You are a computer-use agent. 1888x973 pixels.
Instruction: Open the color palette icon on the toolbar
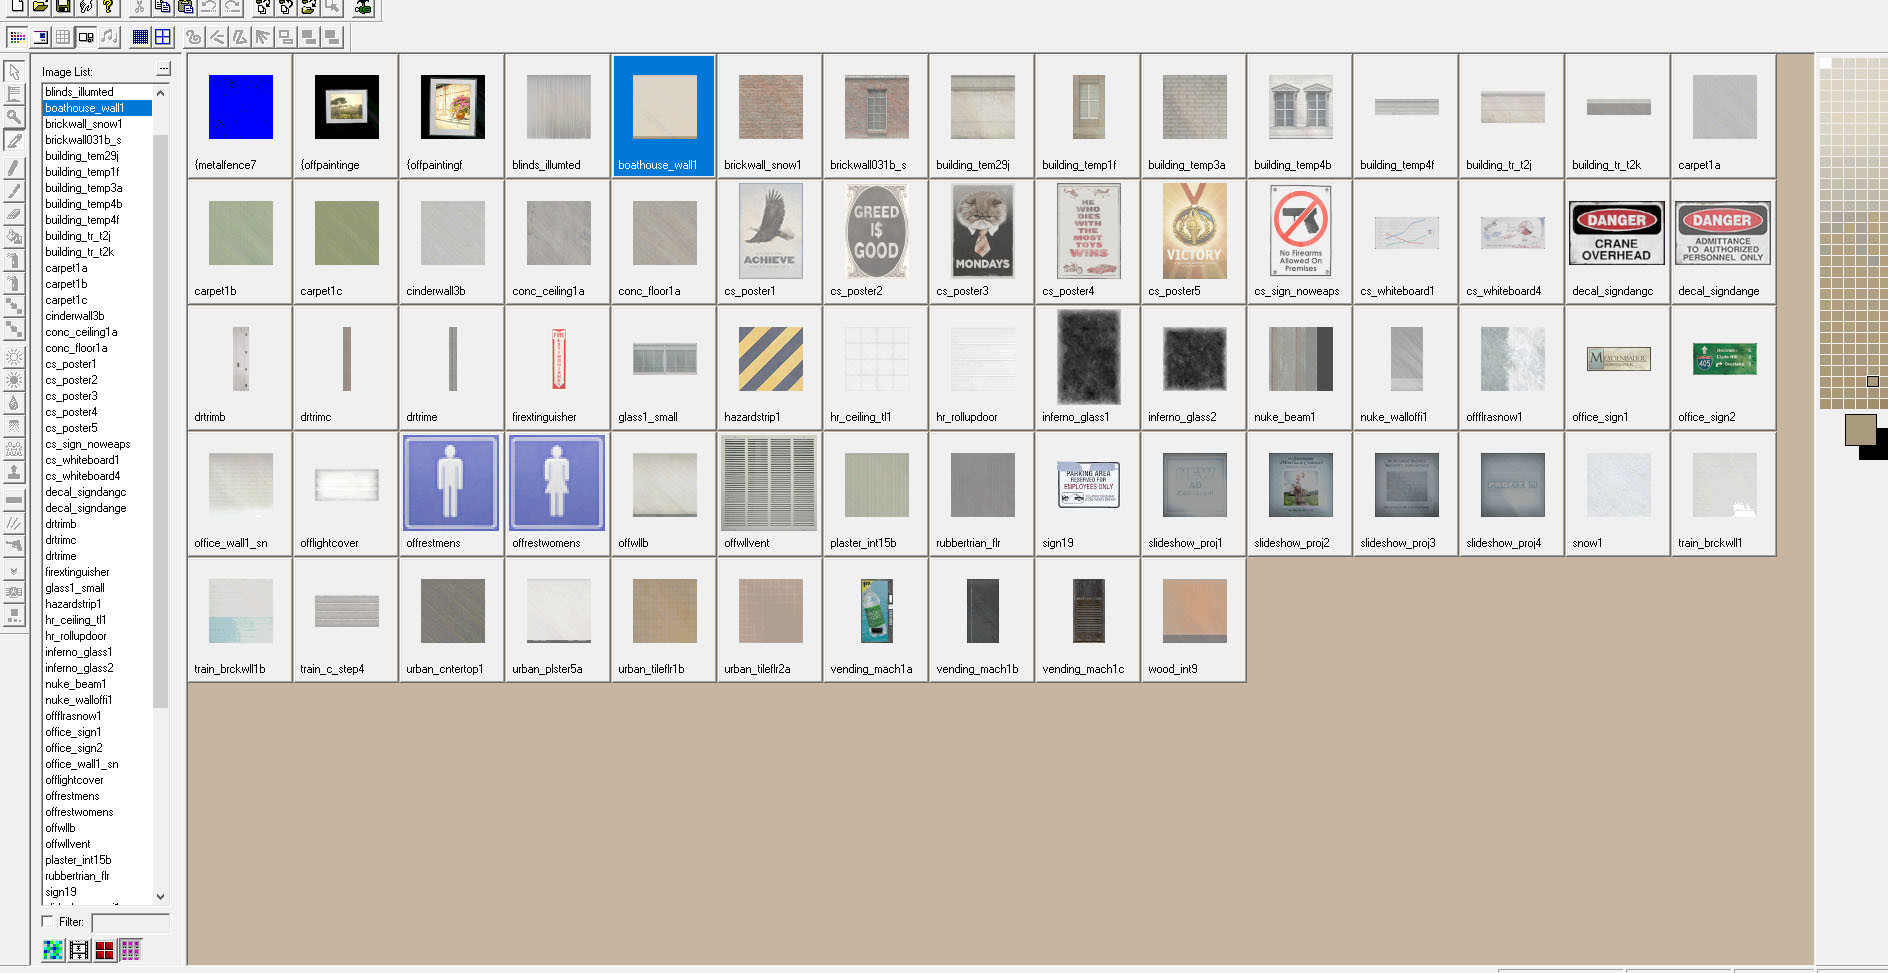coord(18,37)
